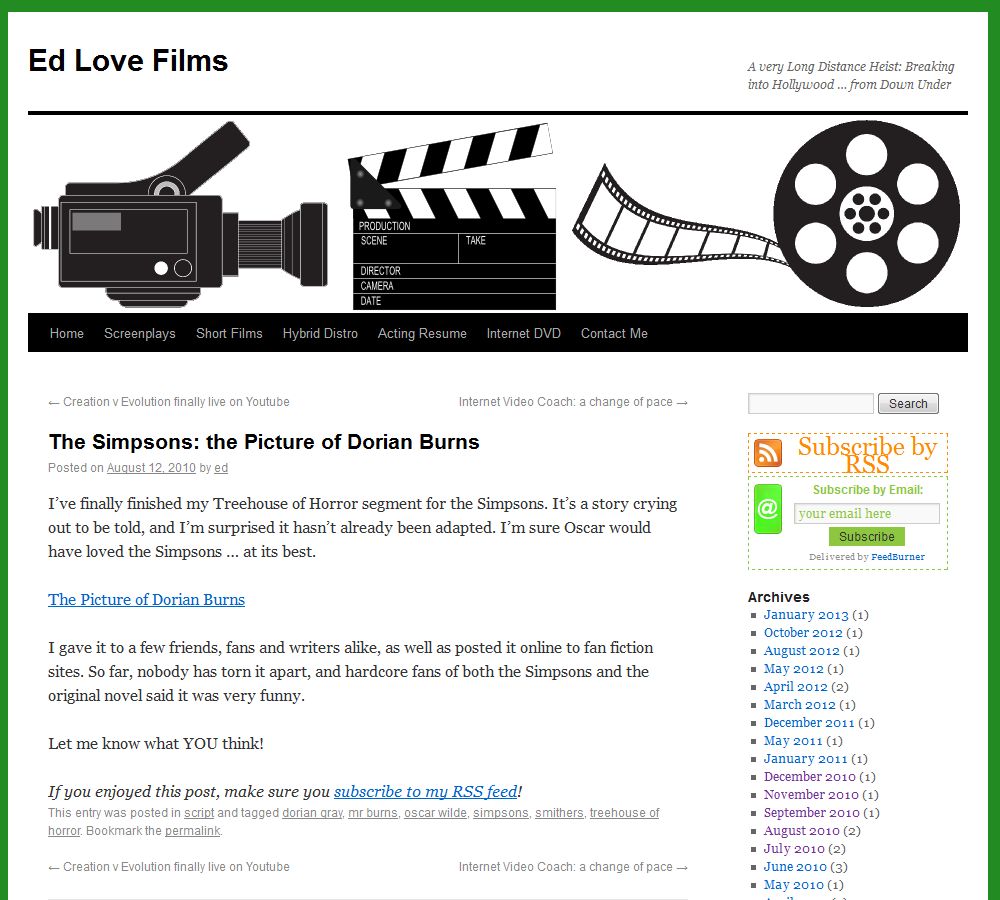
Task: Click the Search button
Action: pyautogui.click(x=908, y=403)
